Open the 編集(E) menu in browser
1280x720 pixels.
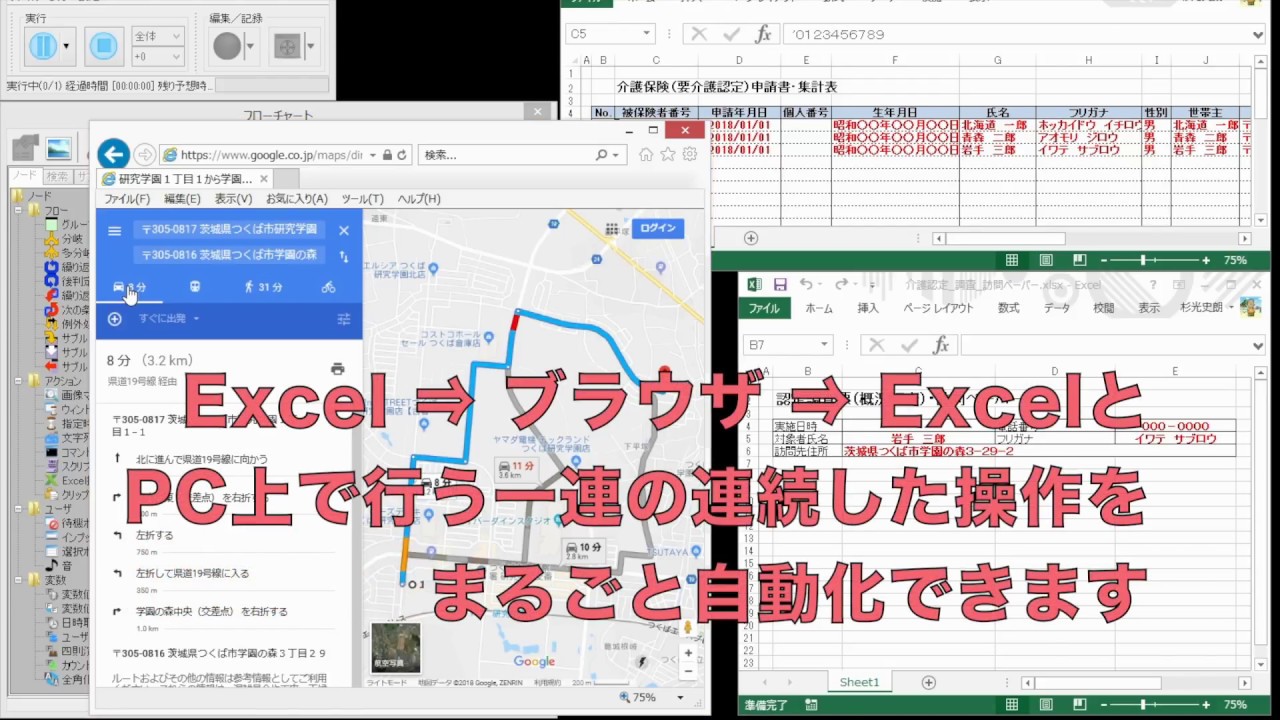[182, 199]
